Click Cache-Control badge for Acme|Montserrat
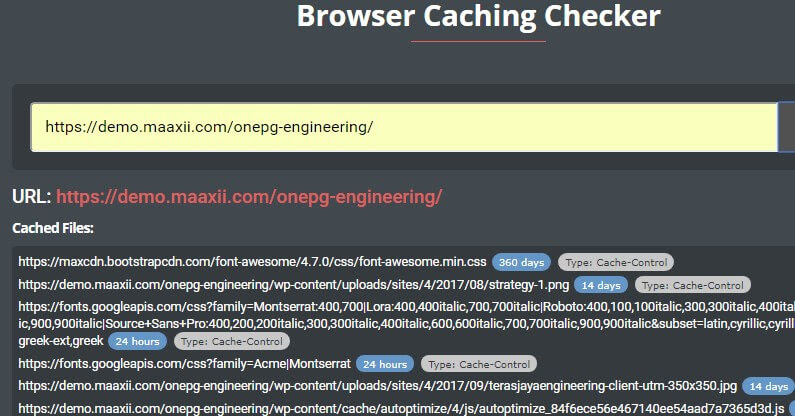 coord(479,364)
